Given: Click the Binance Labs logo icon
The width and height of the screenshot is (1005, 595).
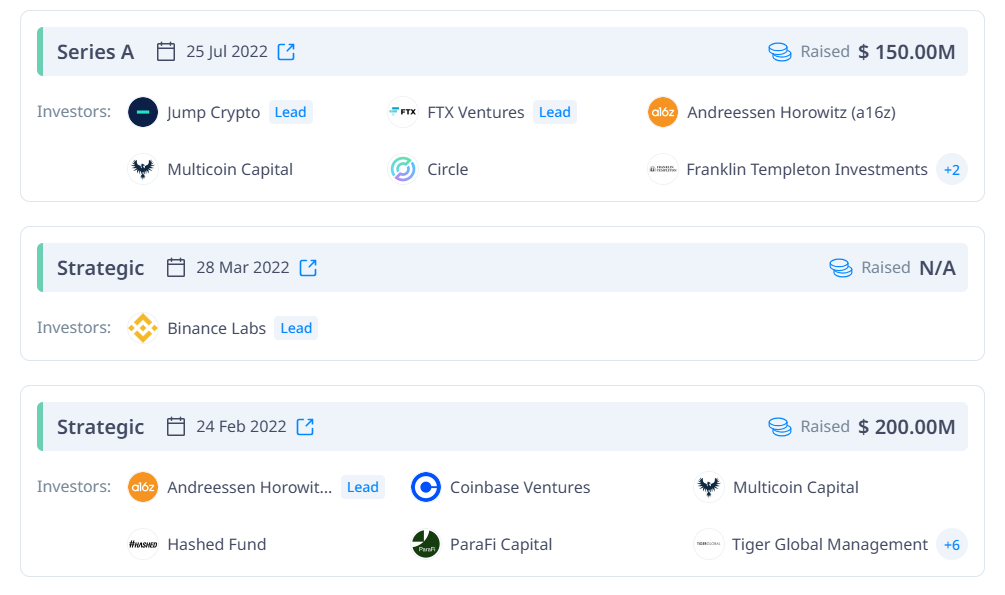Looking at the screenshot, I should [143, 328].
